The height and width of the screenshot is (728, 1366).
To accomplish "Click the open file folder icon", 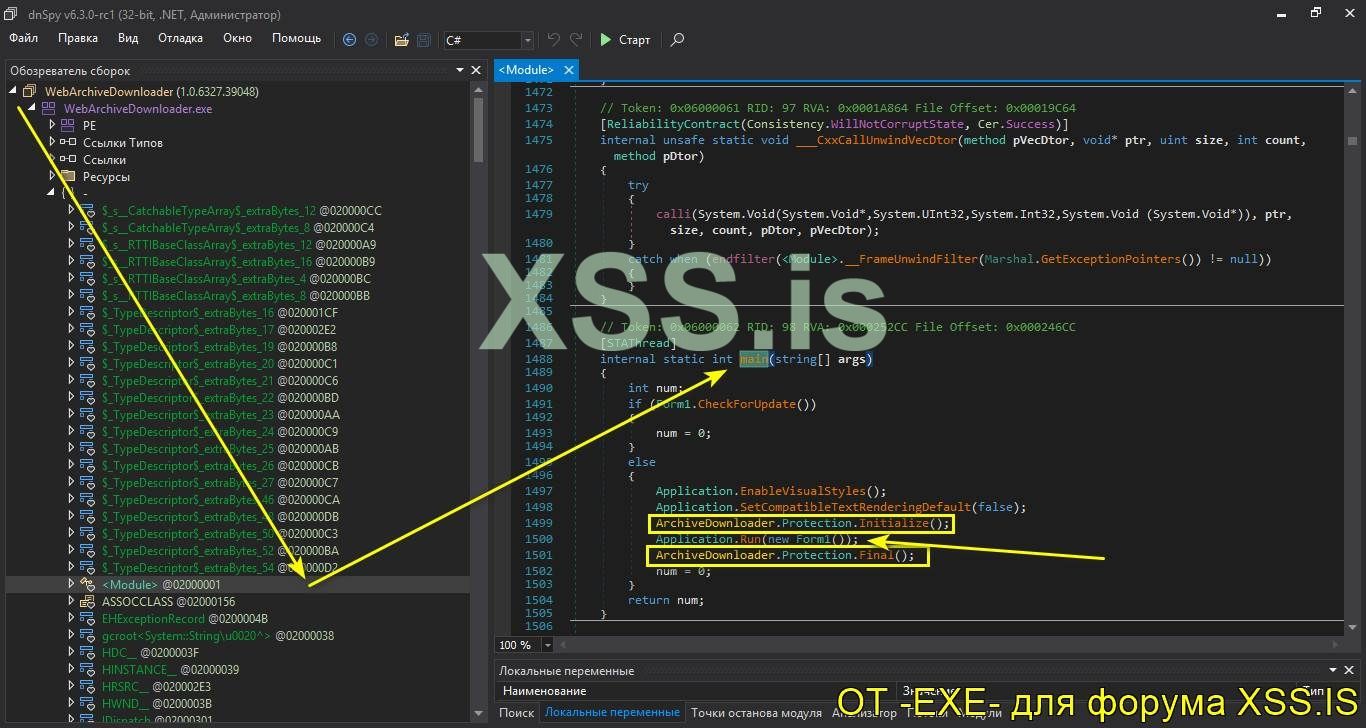I will coord(401,40).
